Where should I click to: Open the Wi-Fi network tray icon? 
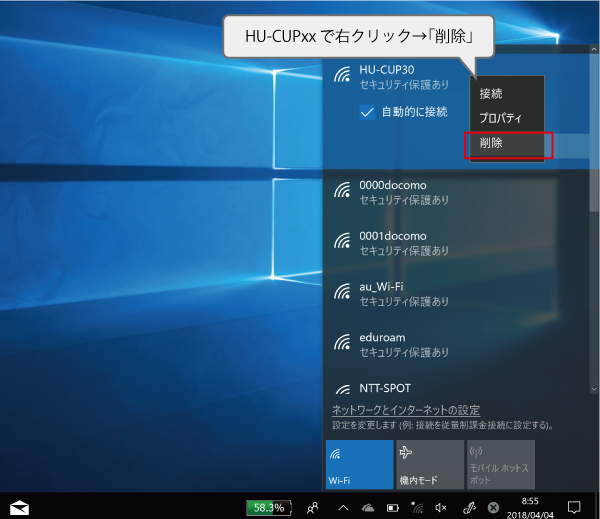pos(417,507)
